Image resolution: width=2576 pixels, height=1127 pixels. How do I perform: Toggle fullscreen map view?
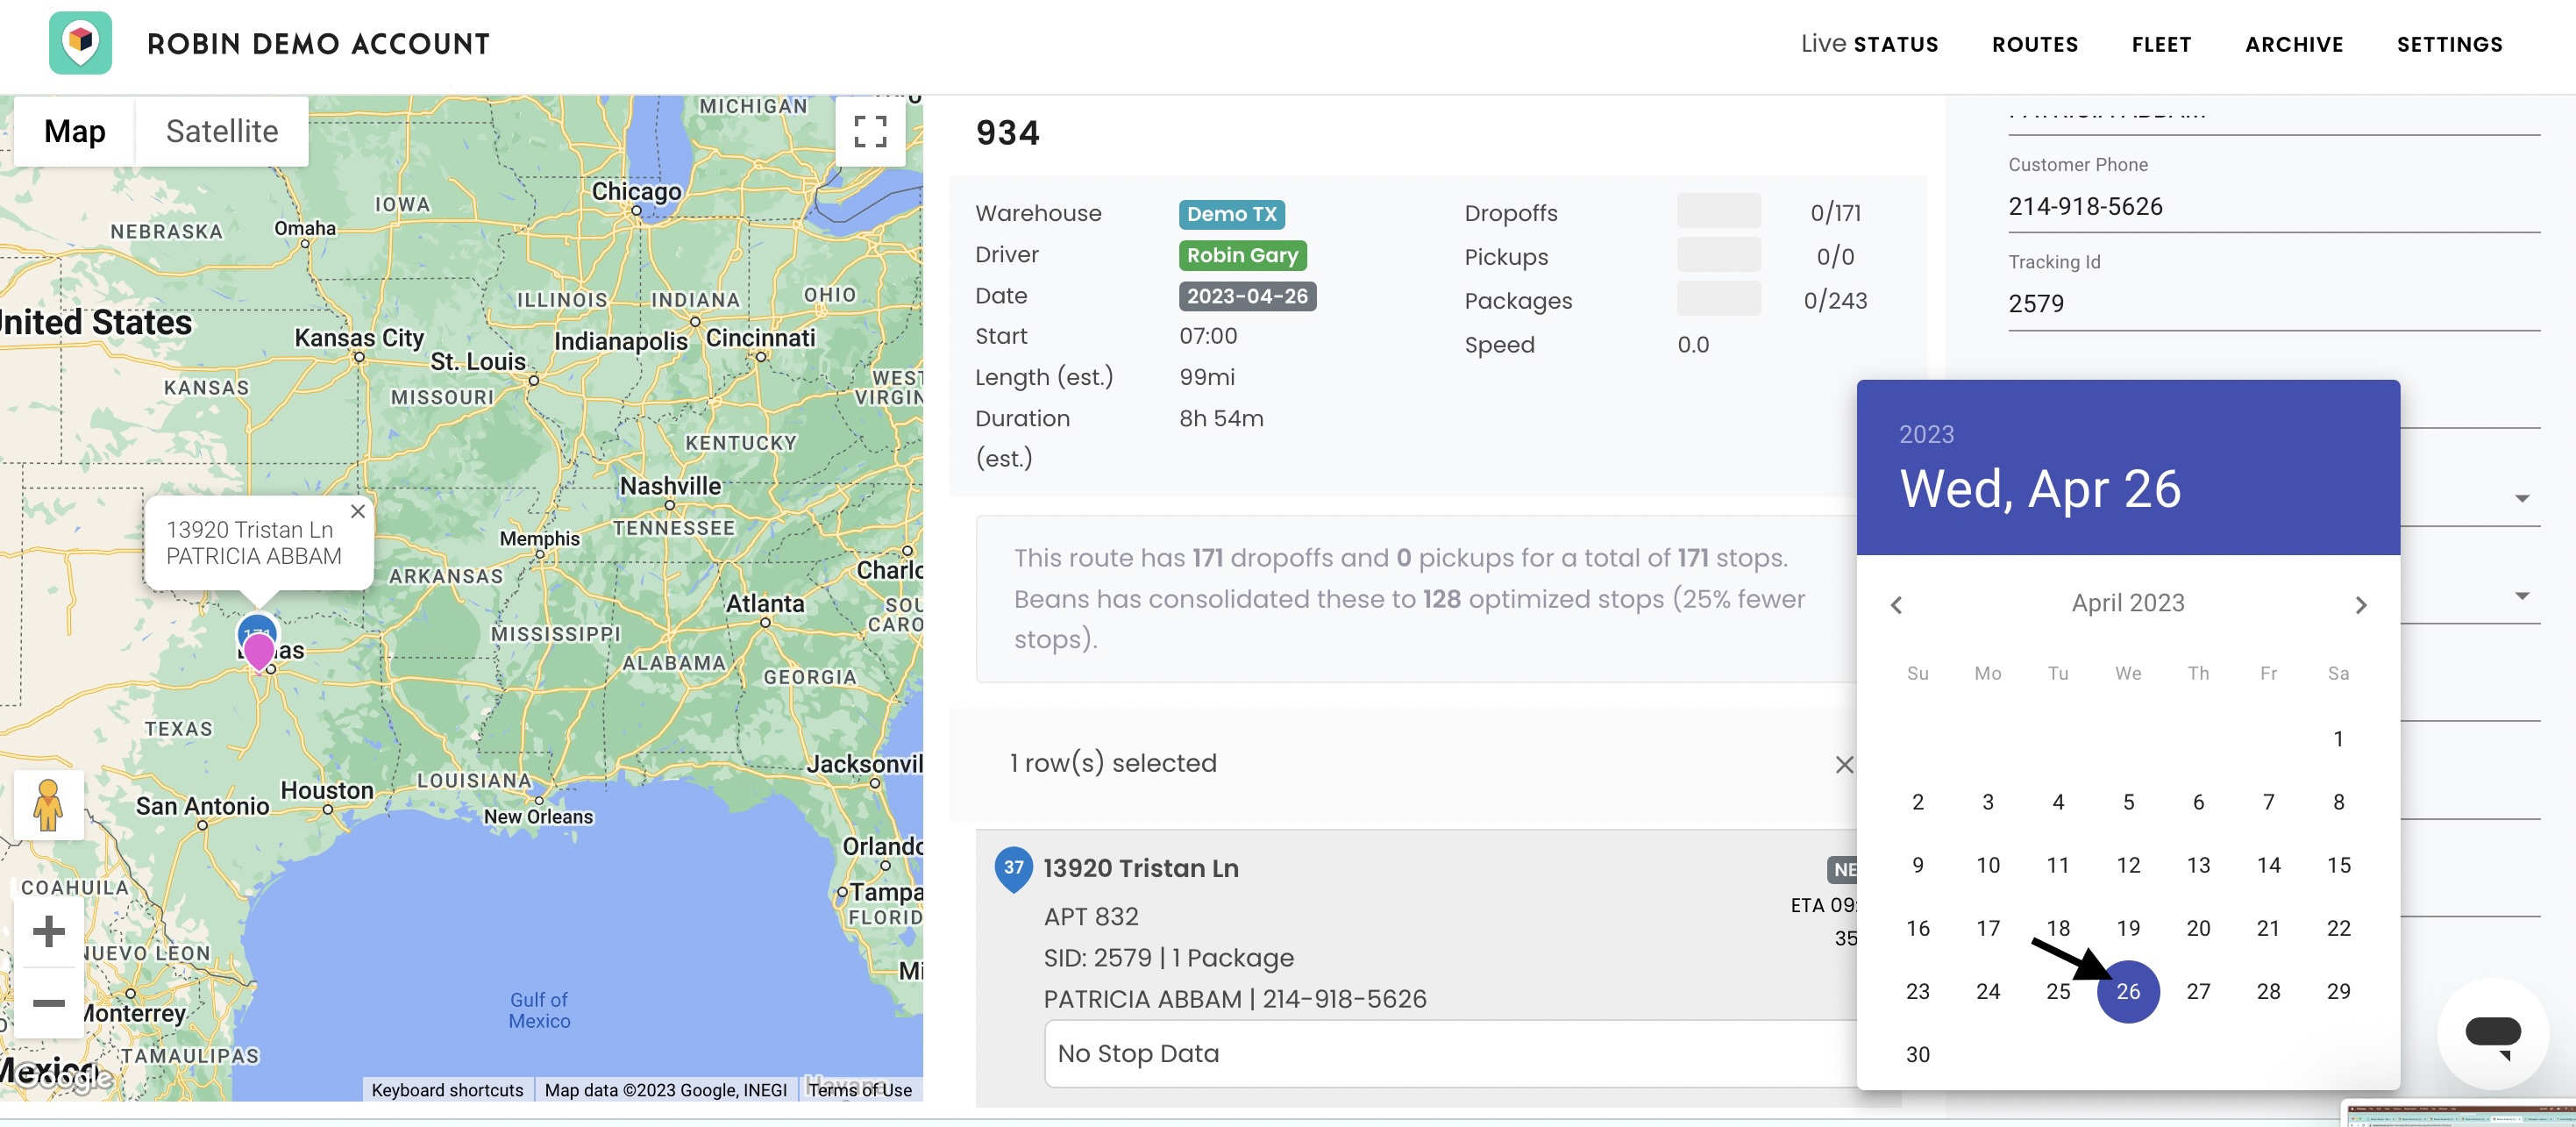point(870,131)
